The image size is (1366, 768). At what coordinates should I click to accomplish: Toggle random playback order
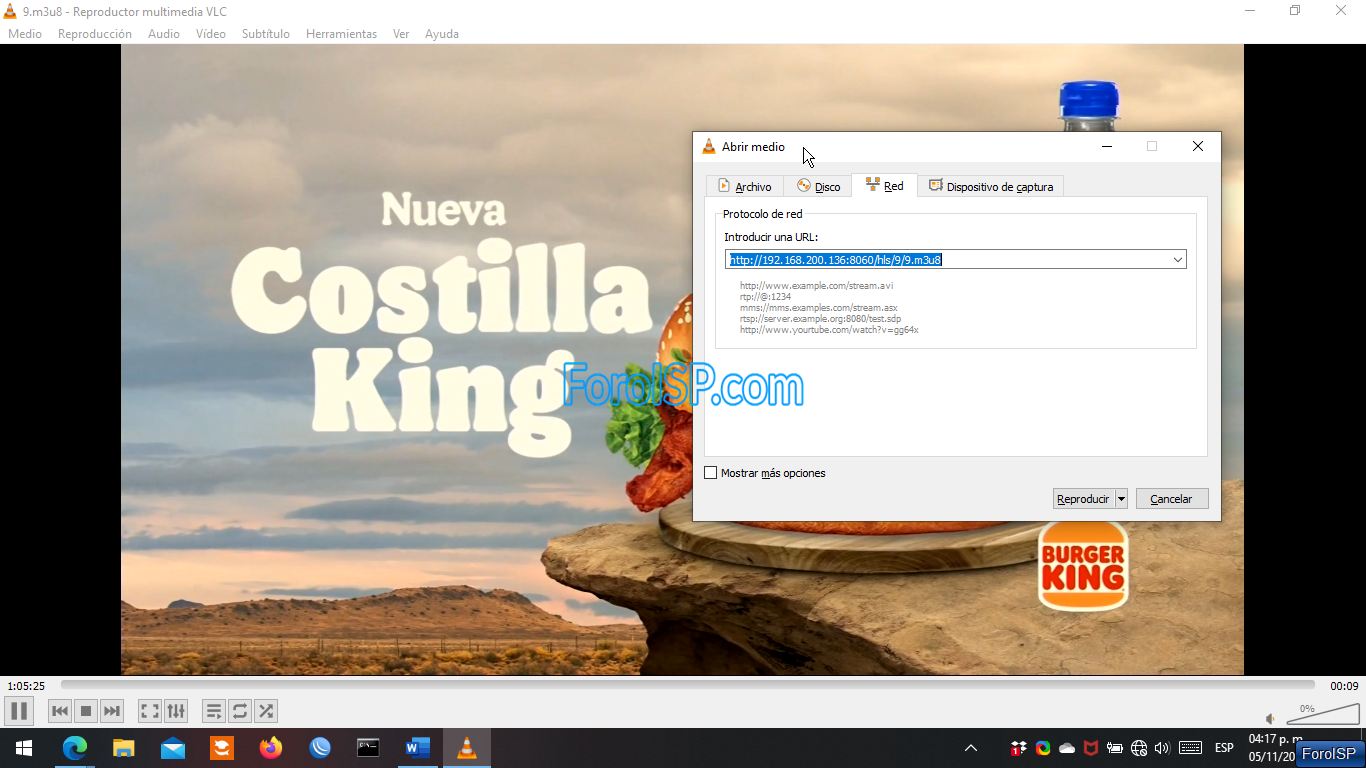point(266,711)
